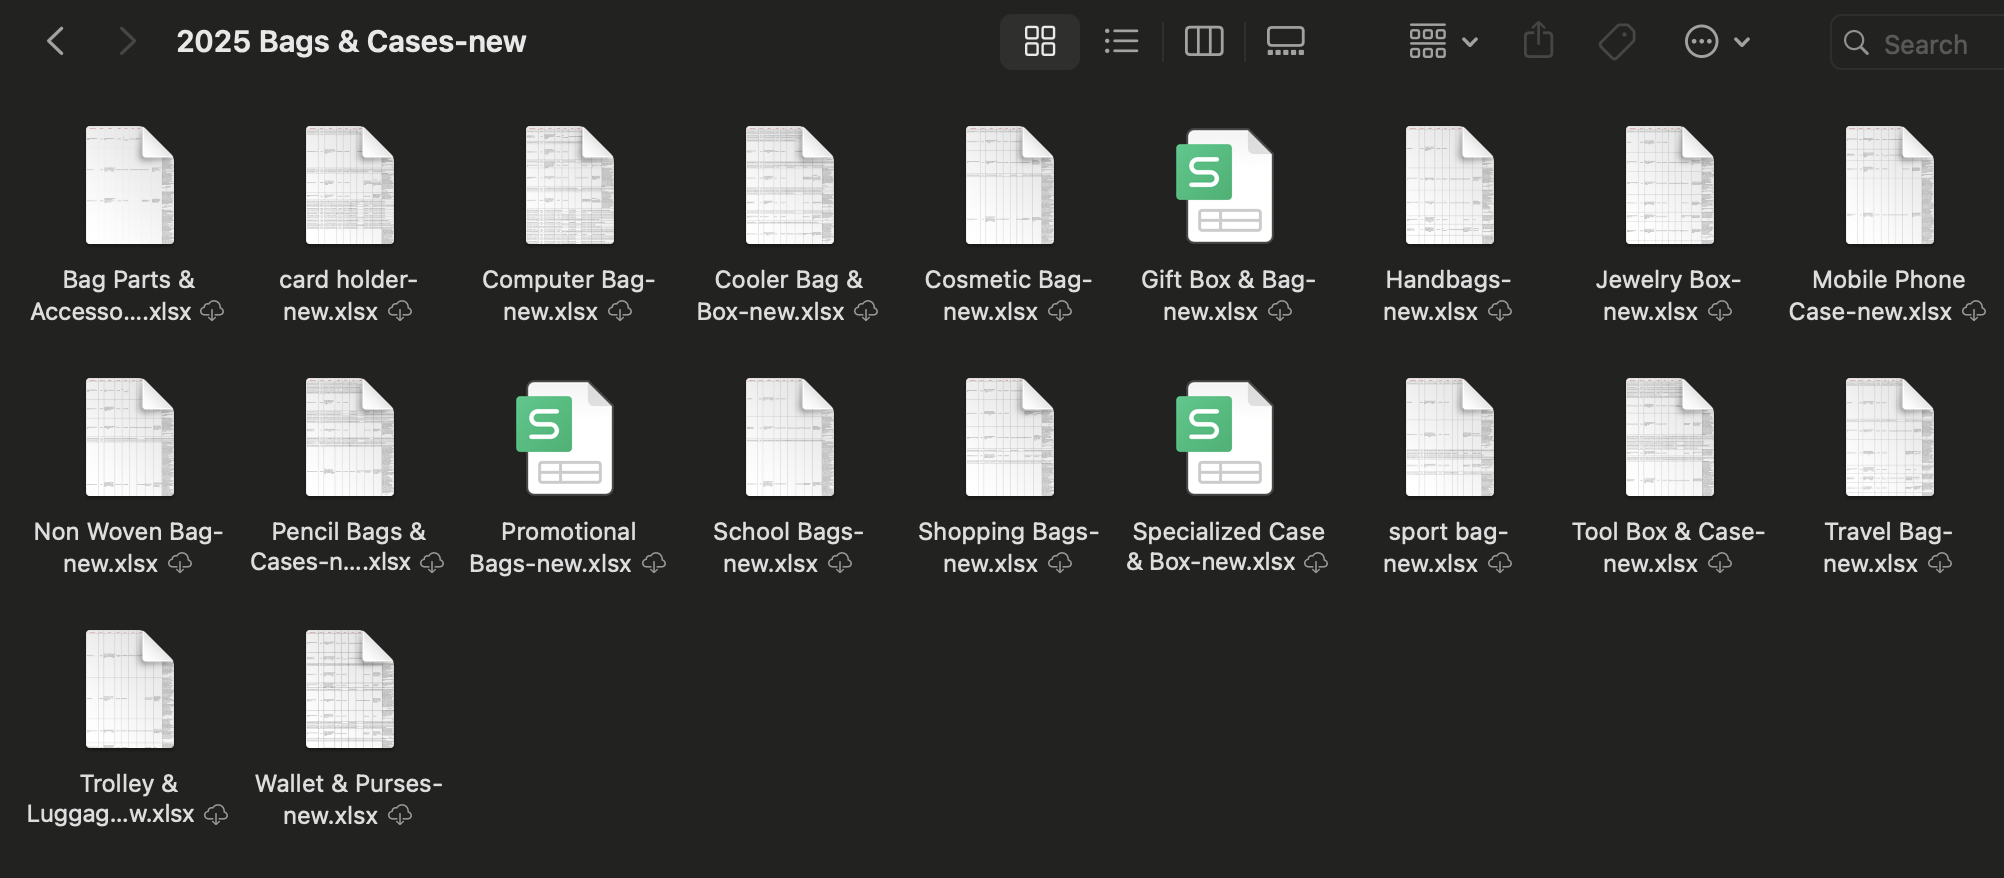
Task: Click cloud download icon beside Wallet & Purses-new.xlsx
Action: click(400, 815)
